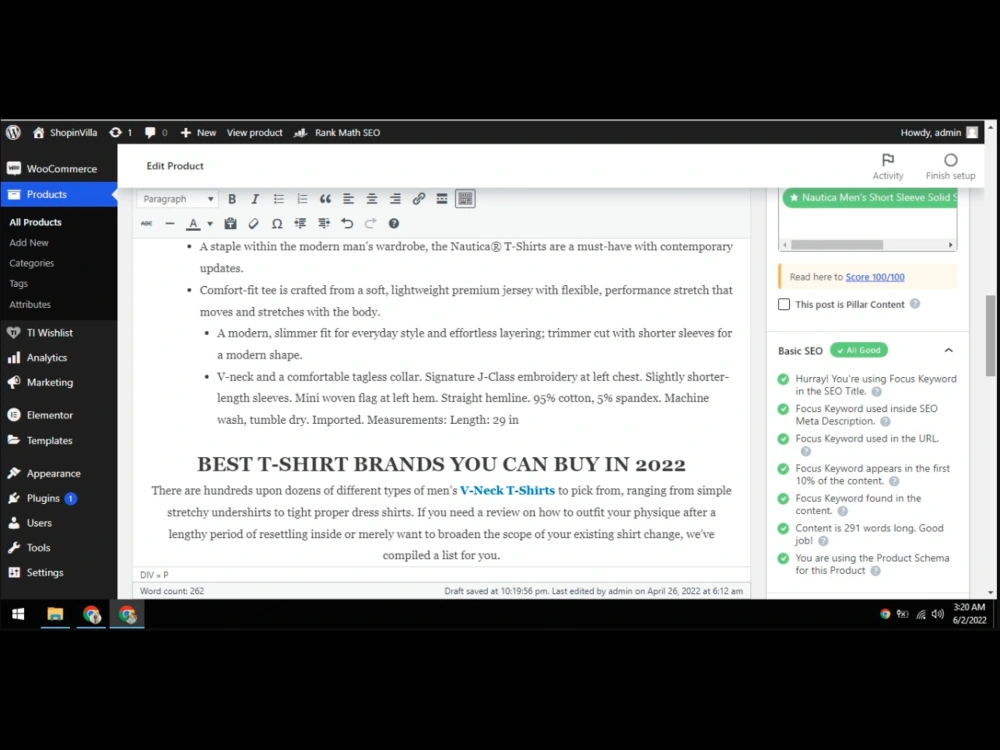
Task: Apply blockquote formatting
Action: (x=325, y=199)
